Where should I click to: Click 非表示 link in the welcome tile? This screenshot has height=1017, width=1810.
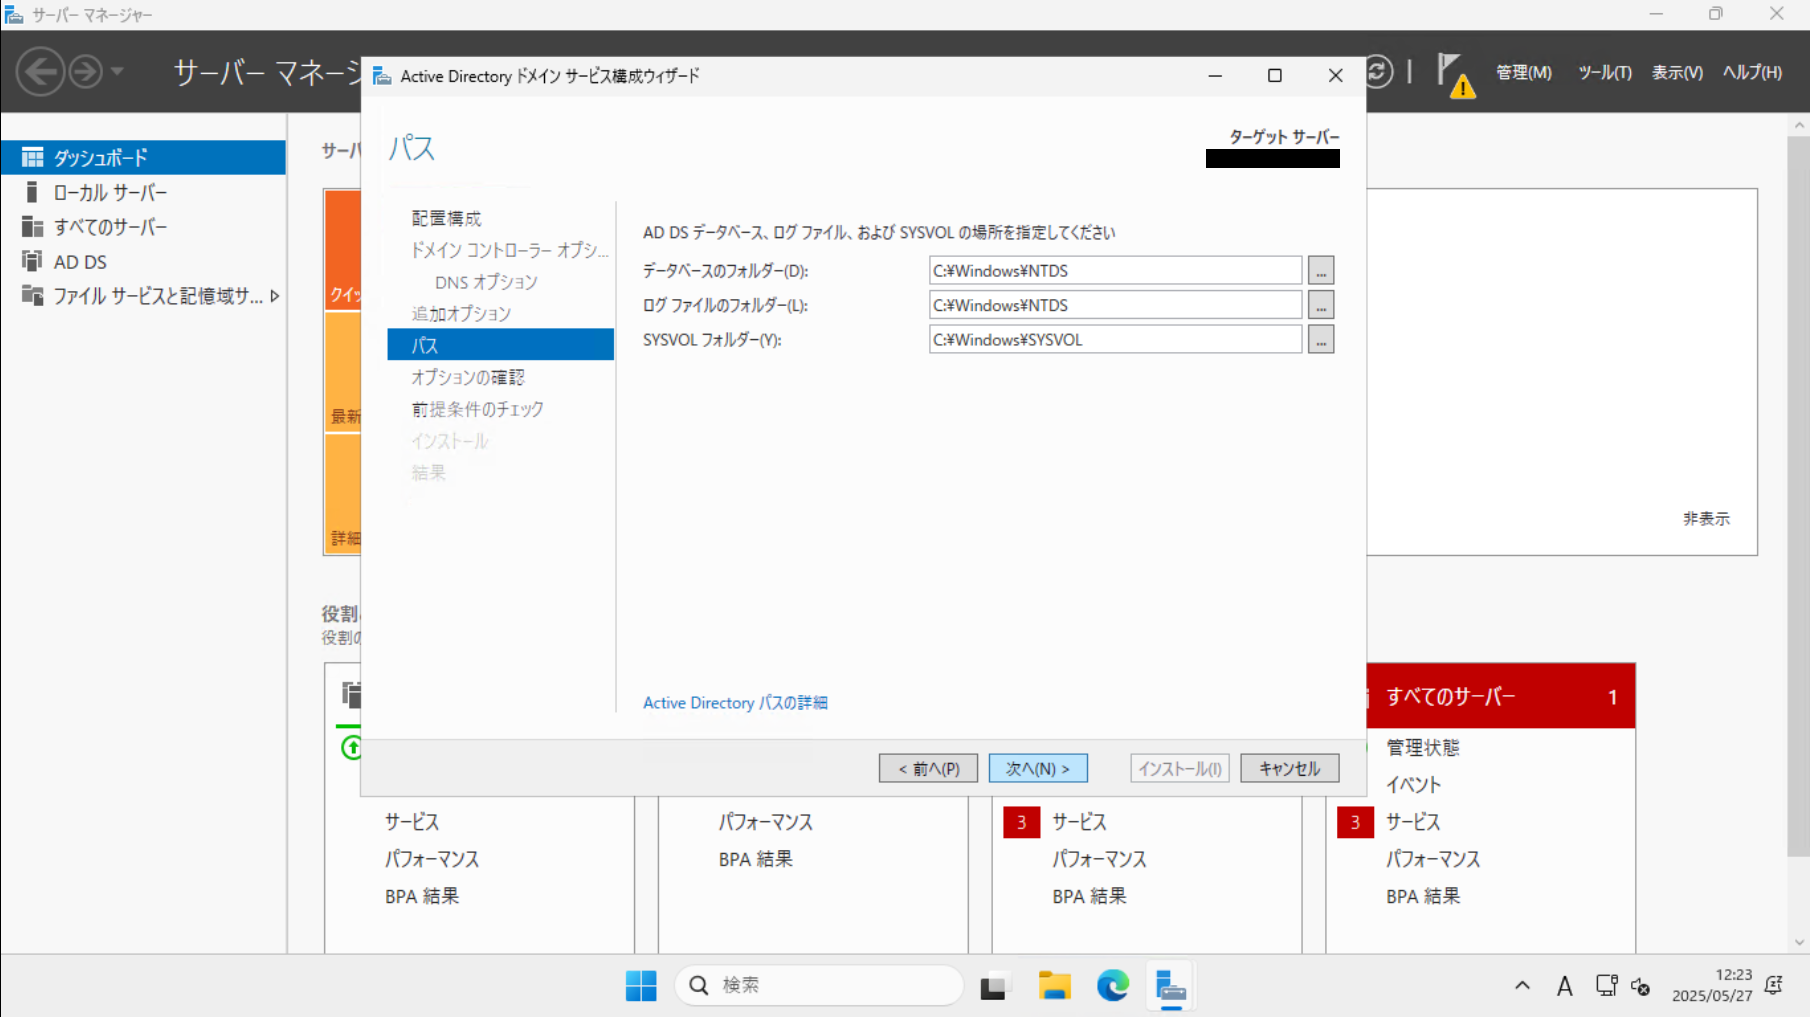coord(1706,519)
